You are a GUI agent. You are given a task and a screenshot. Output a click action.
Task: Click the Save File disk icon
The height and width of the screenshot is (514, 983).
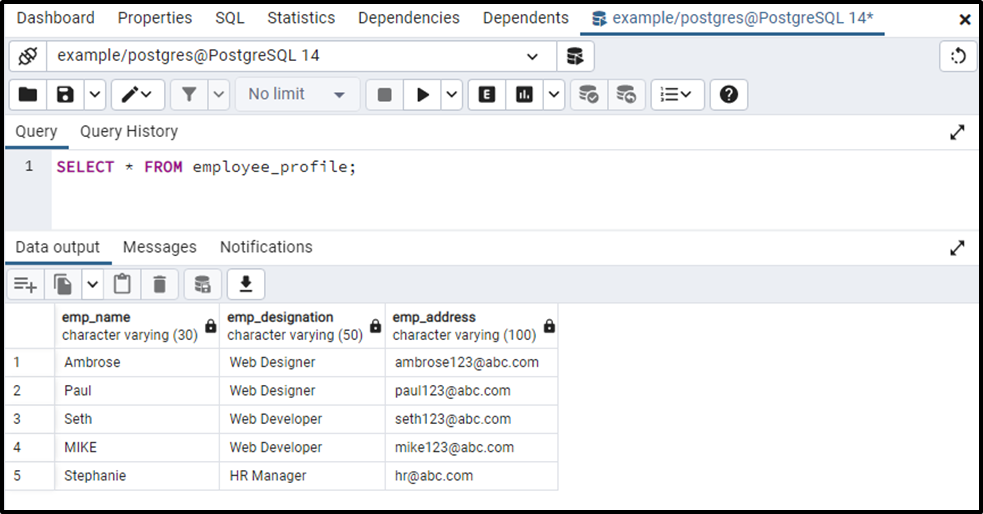tap(65, 95)
